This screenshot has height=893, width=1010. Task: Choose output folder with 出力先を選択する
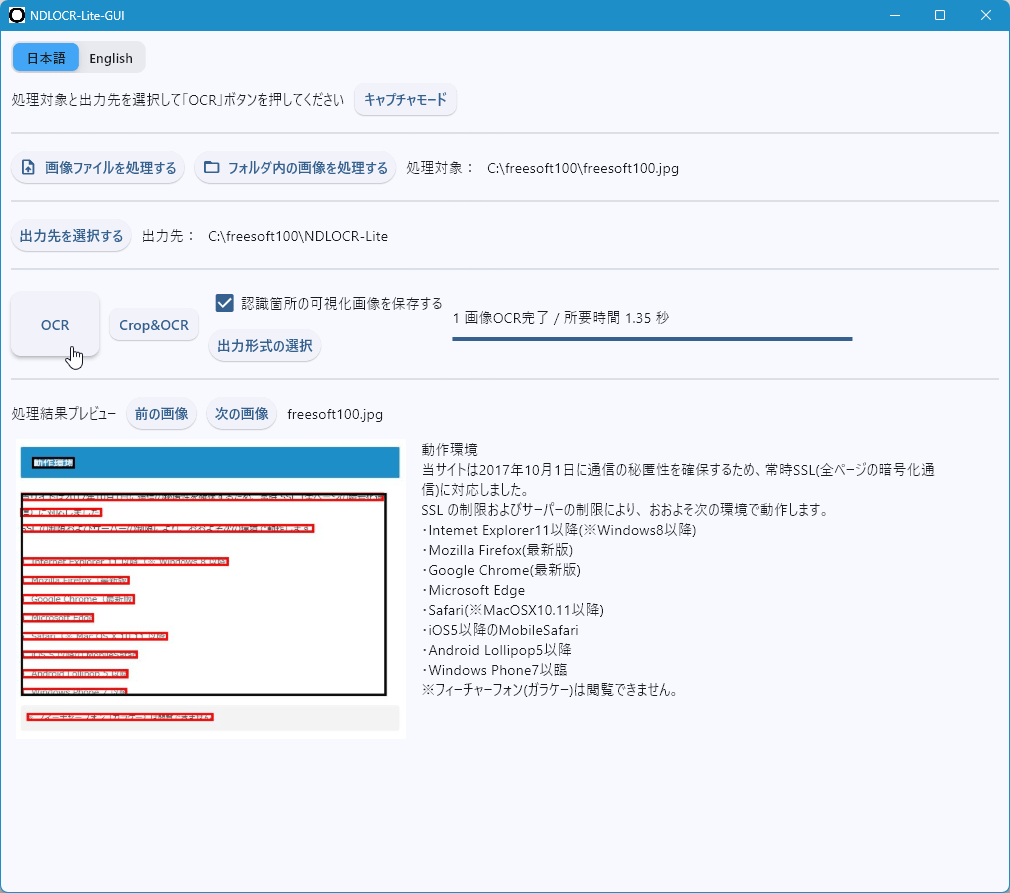pos(71,236)
